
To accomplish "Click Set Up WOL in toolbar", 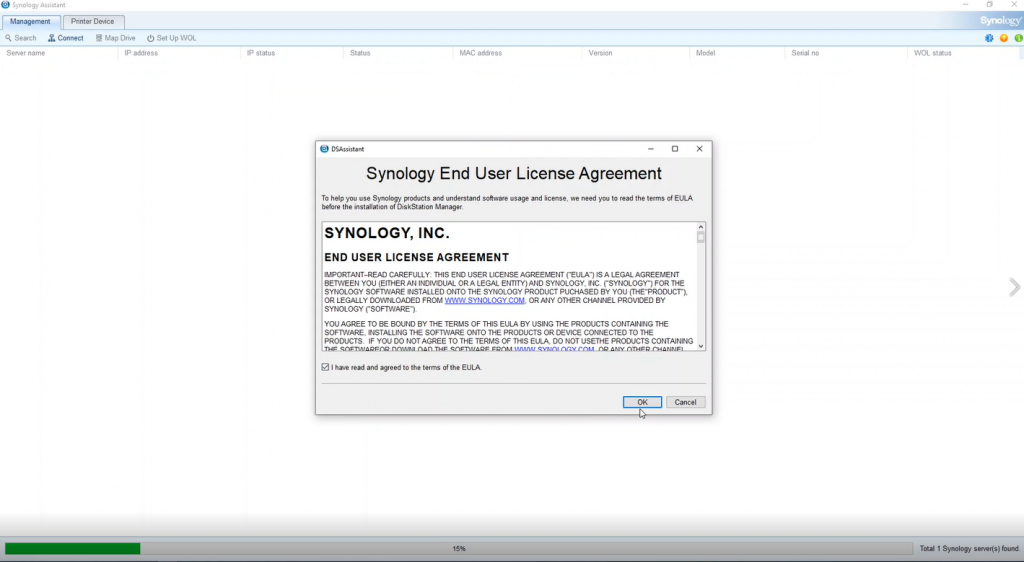I will pos(171,39).
